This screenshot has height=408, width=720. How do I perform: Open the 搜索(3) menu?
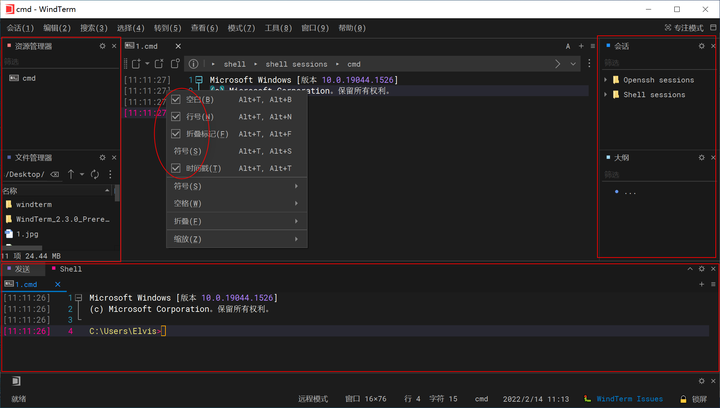(x=94, y=28)
